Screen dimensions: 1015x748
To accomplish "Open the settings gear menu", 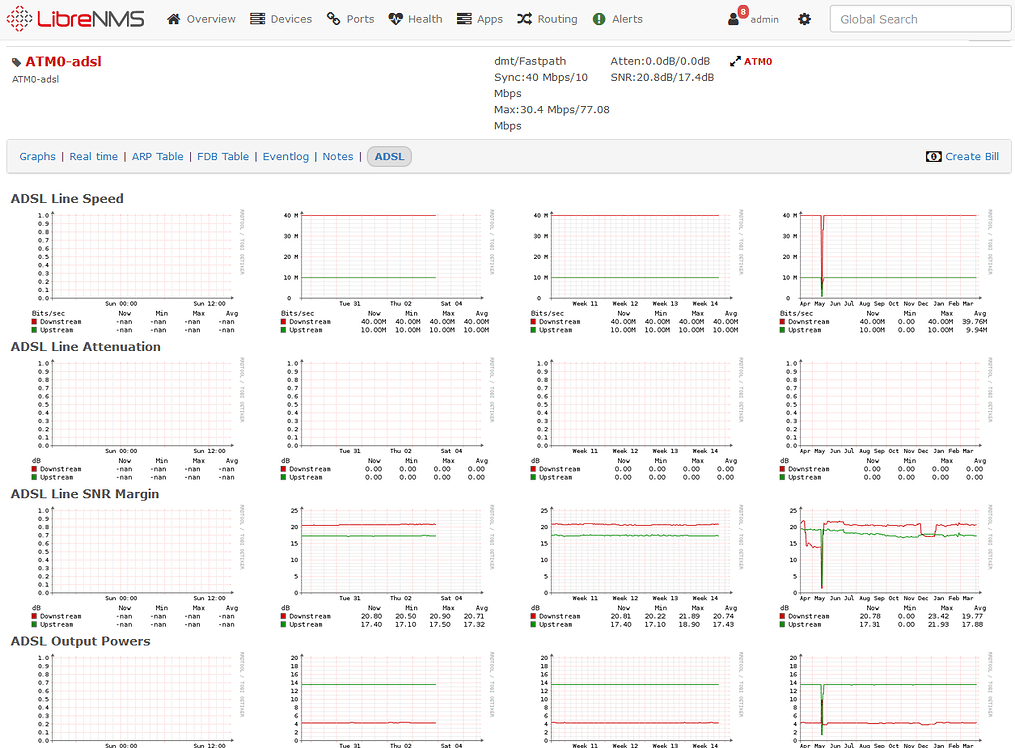I will (x=804, y=19).
